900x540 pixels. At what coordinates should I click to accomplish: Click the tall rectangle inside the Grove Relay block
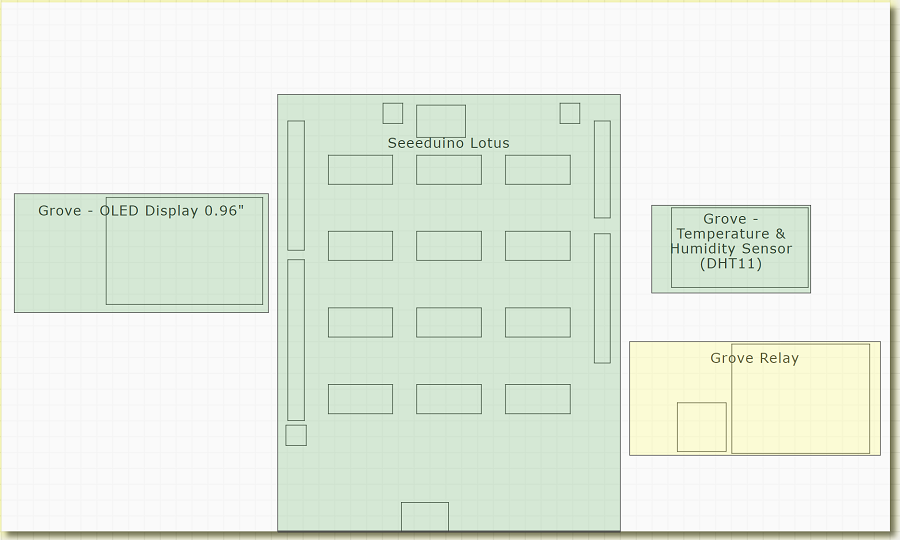tap(801, 399)
